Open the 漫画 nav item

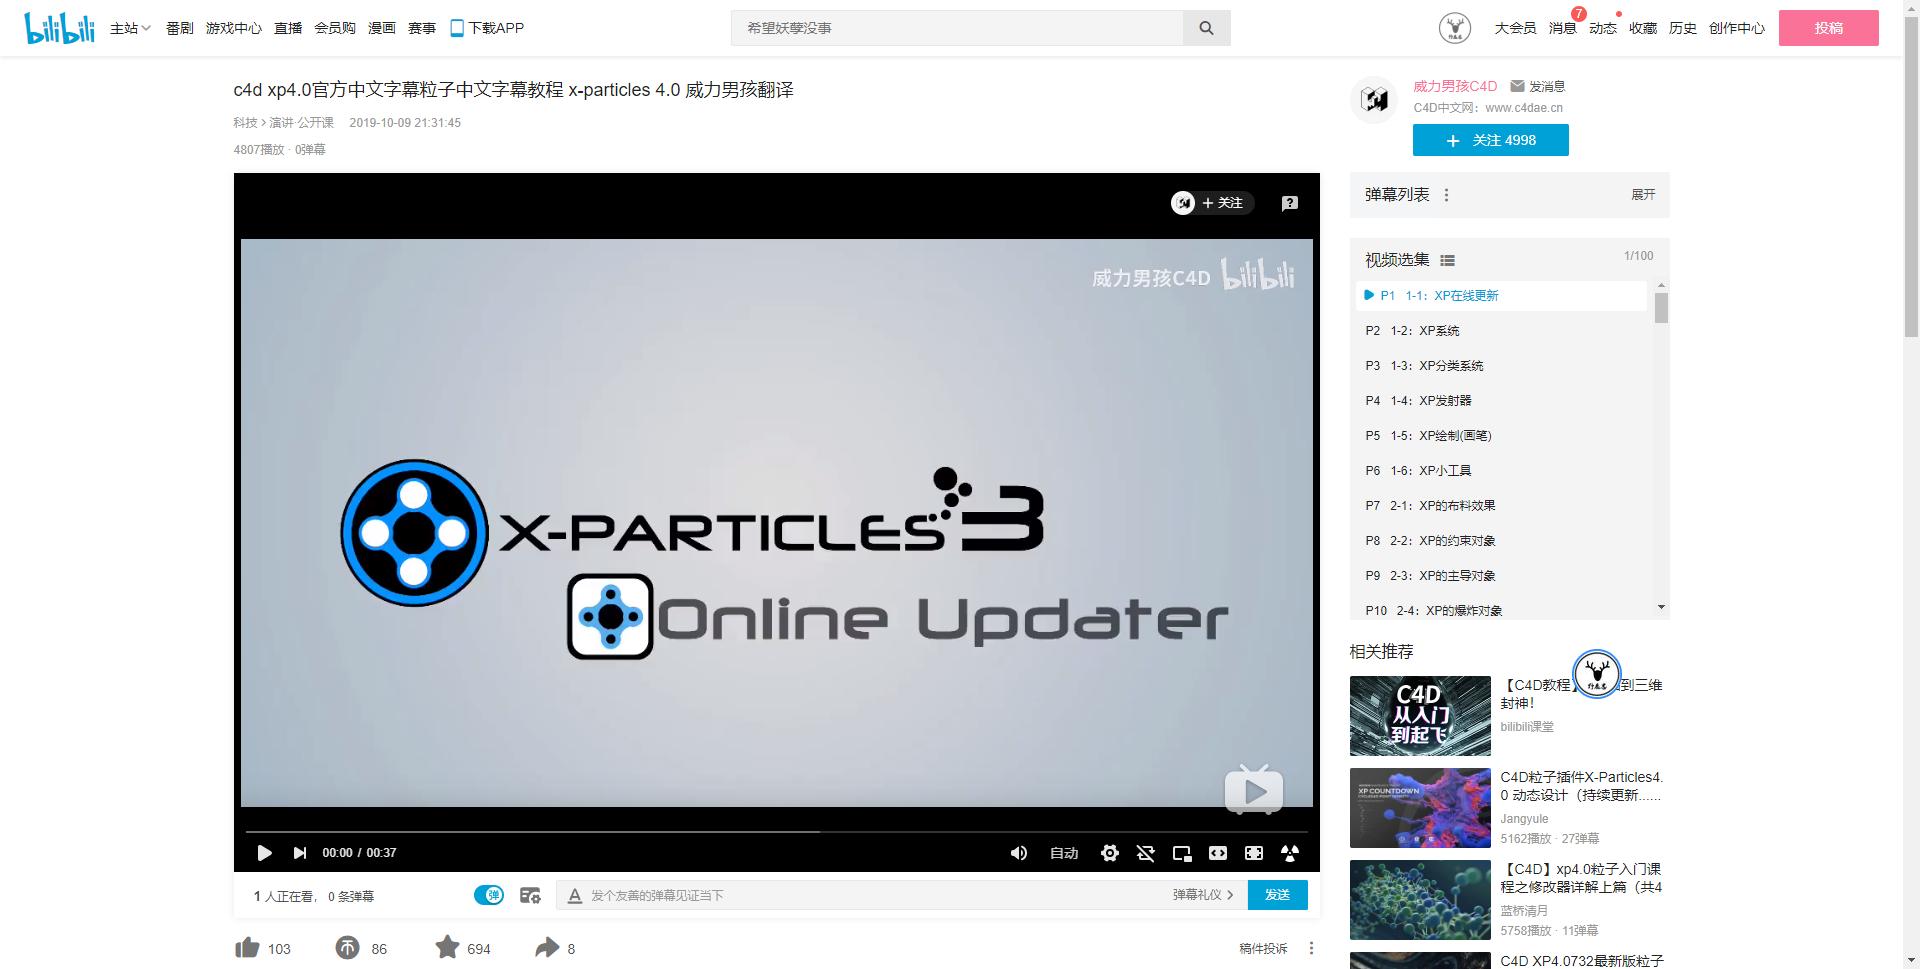click(382, 28)
